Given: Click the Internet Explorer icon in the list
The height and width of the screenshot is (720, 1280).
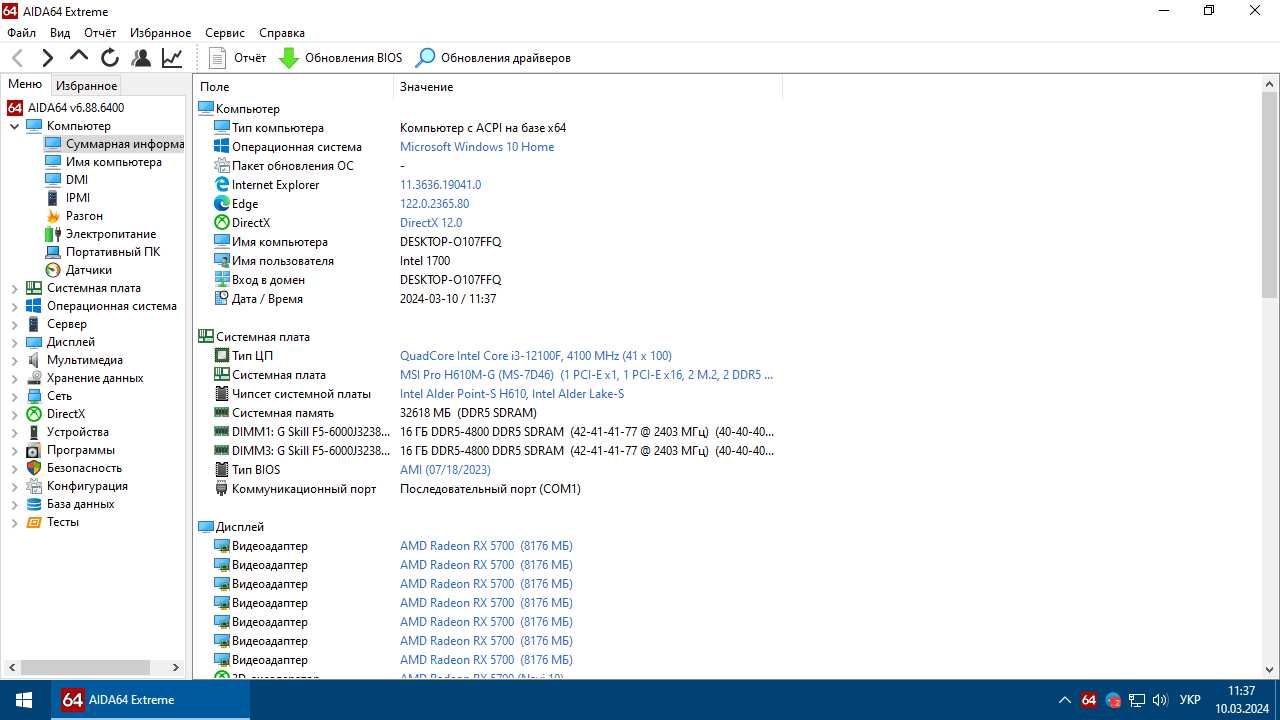Looking at the screenshot, I should point(222,185).
